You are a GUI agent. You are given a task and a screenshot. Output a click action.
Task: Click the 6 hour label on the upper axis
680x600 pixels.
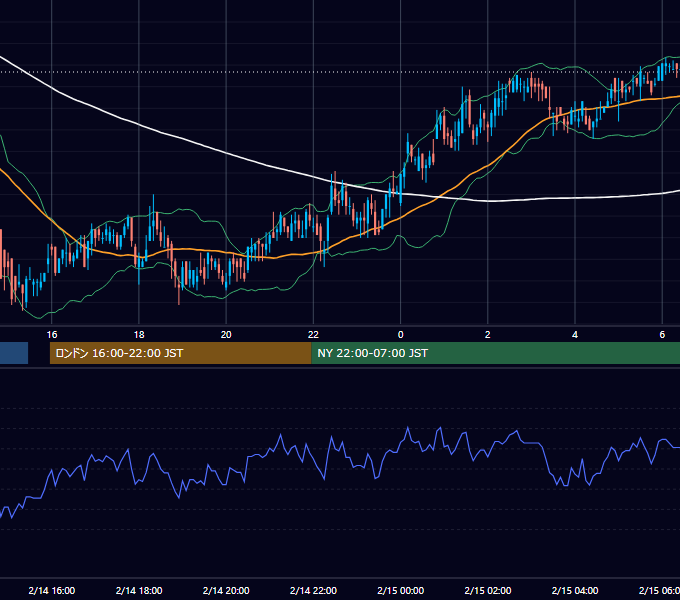[x=662, y=335]
